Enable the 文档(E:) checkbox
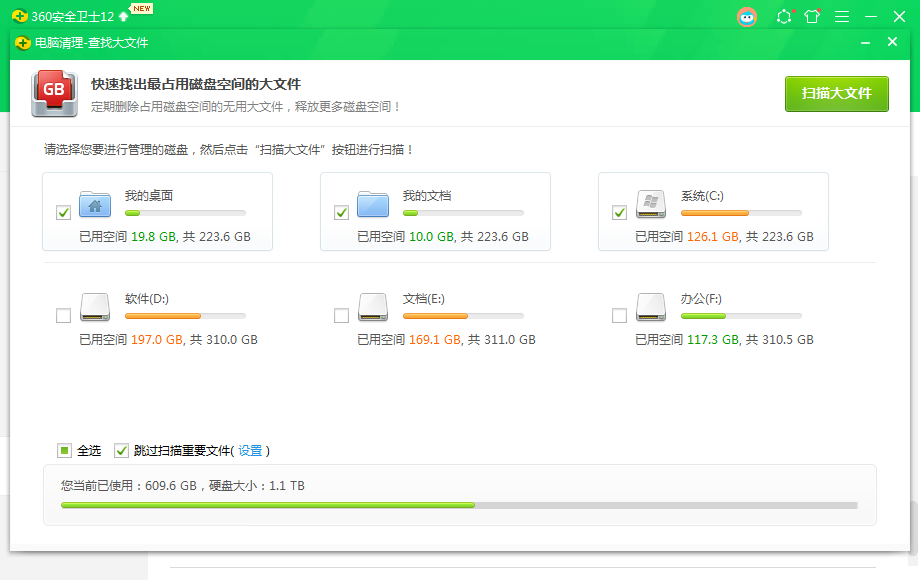Image resolution: width=920 pixels, height=580 pixels. tap(341, 316)
